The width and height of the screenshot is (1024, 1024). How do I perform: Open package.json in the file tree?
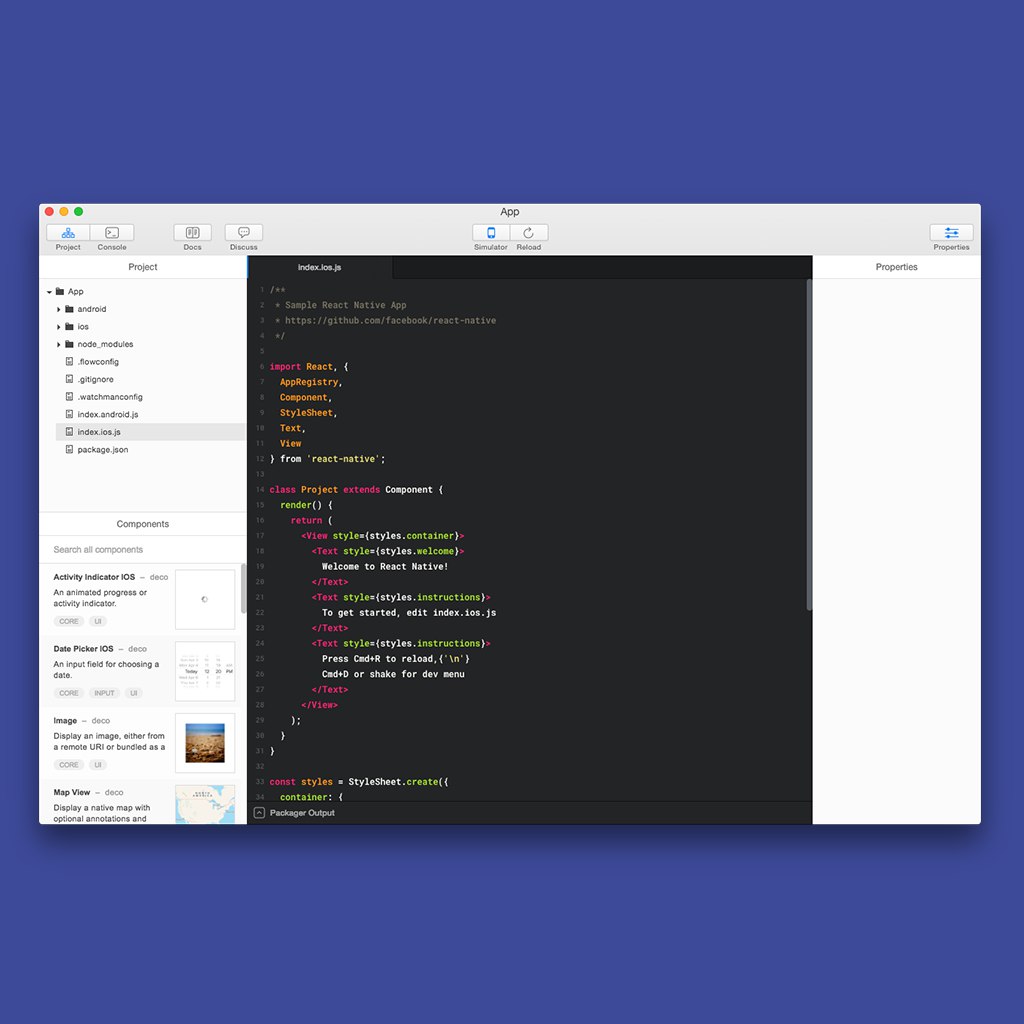pyautogui.click(x=103, y=450)
